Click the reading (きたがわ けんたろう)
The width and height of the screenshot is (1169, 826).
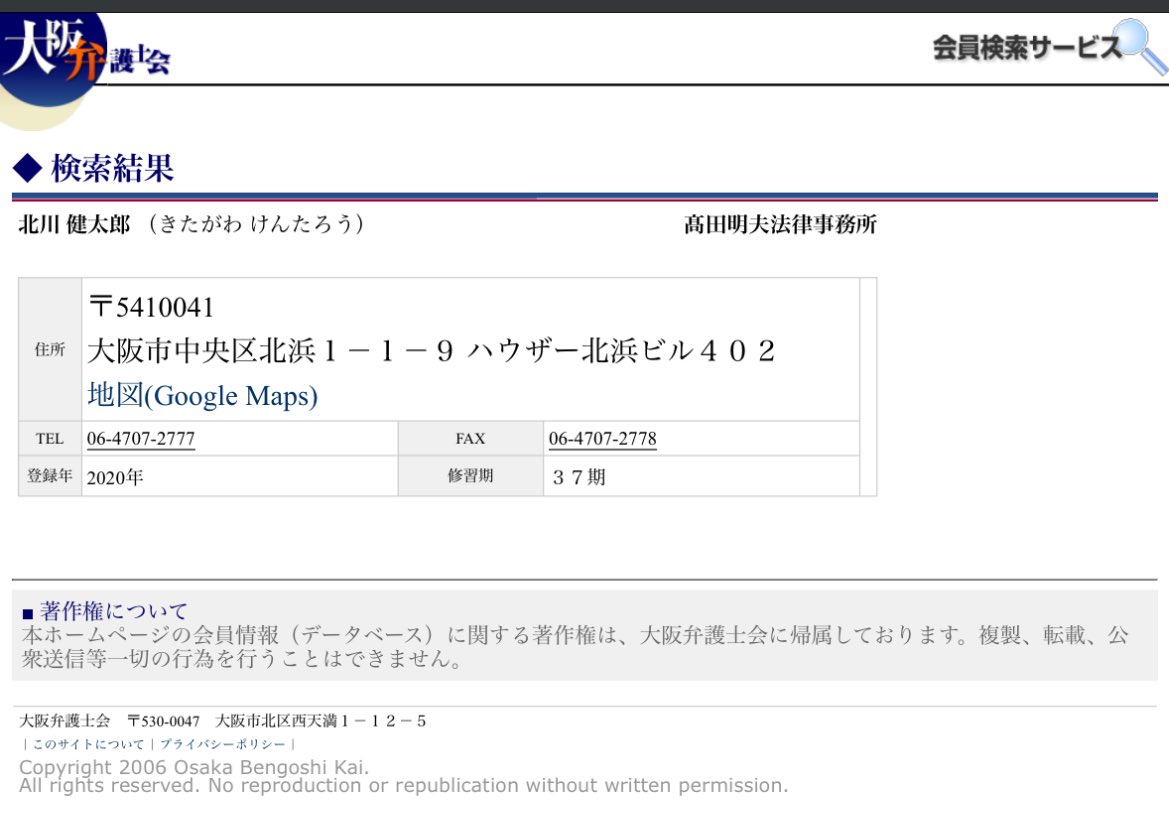(255, 224)
